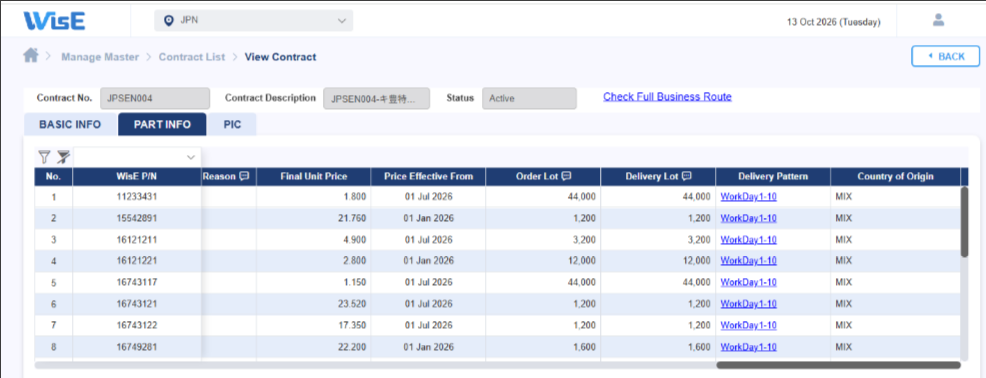Switch to the BASIC INFO tab
The width and height of the screenshot is (986, 378).
[70, 125]
